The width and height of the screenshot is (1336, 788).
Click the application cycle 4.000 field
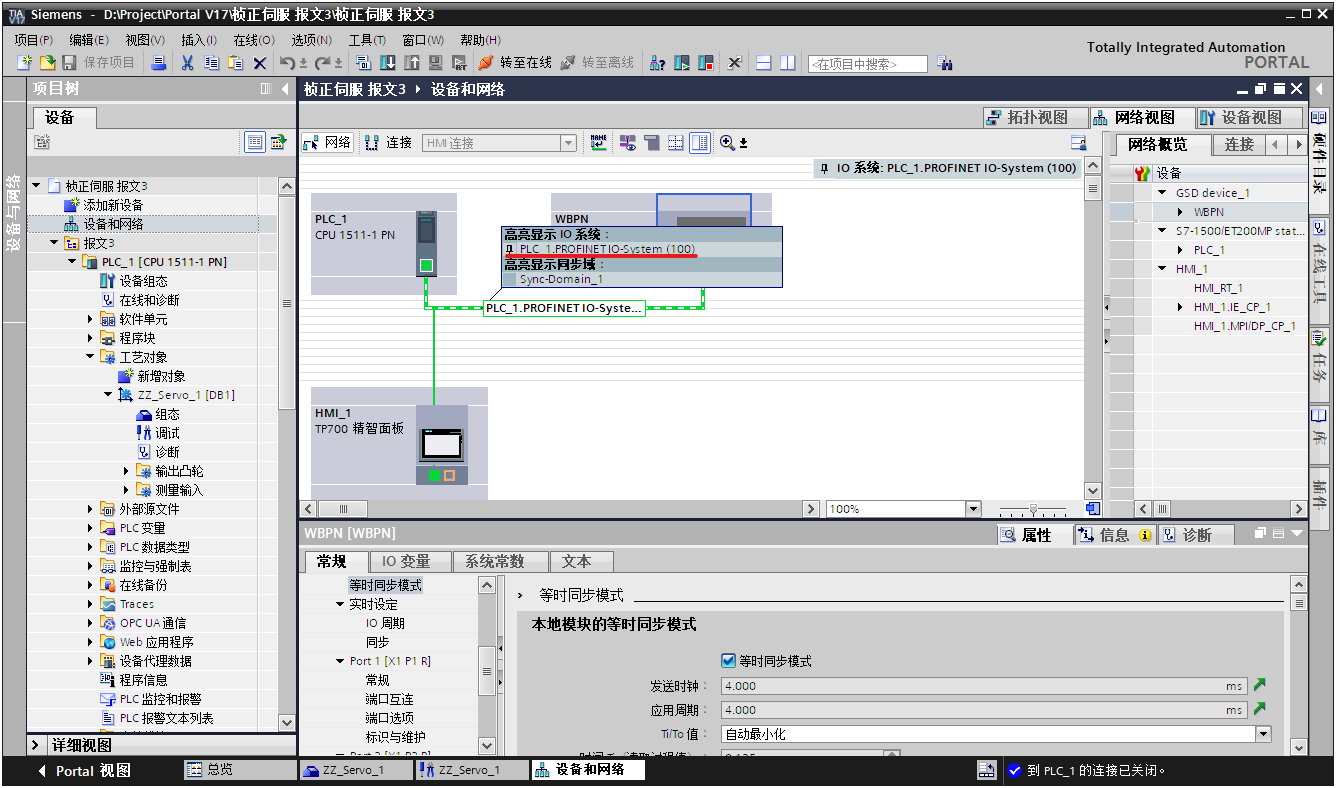coord(983,710)
